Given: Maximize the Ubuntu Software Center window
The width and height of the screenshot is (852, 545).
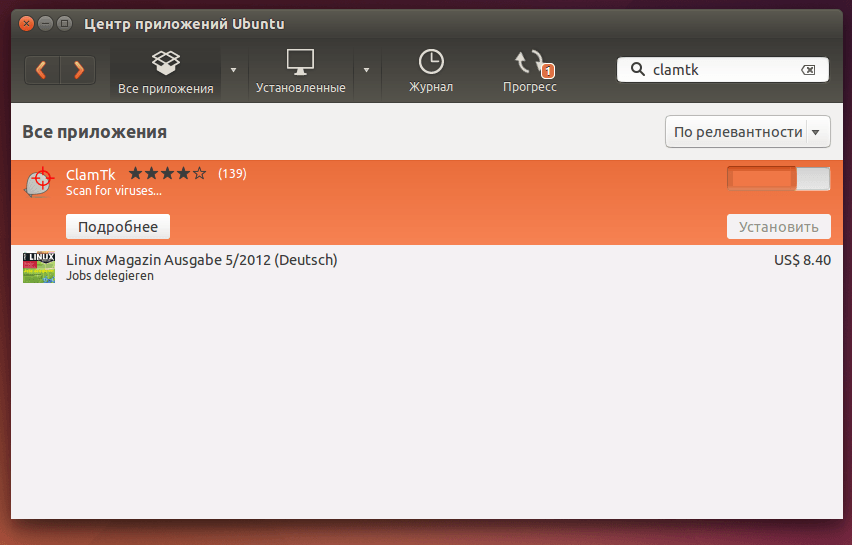Looking at the screenshot, I should [65, 23].
